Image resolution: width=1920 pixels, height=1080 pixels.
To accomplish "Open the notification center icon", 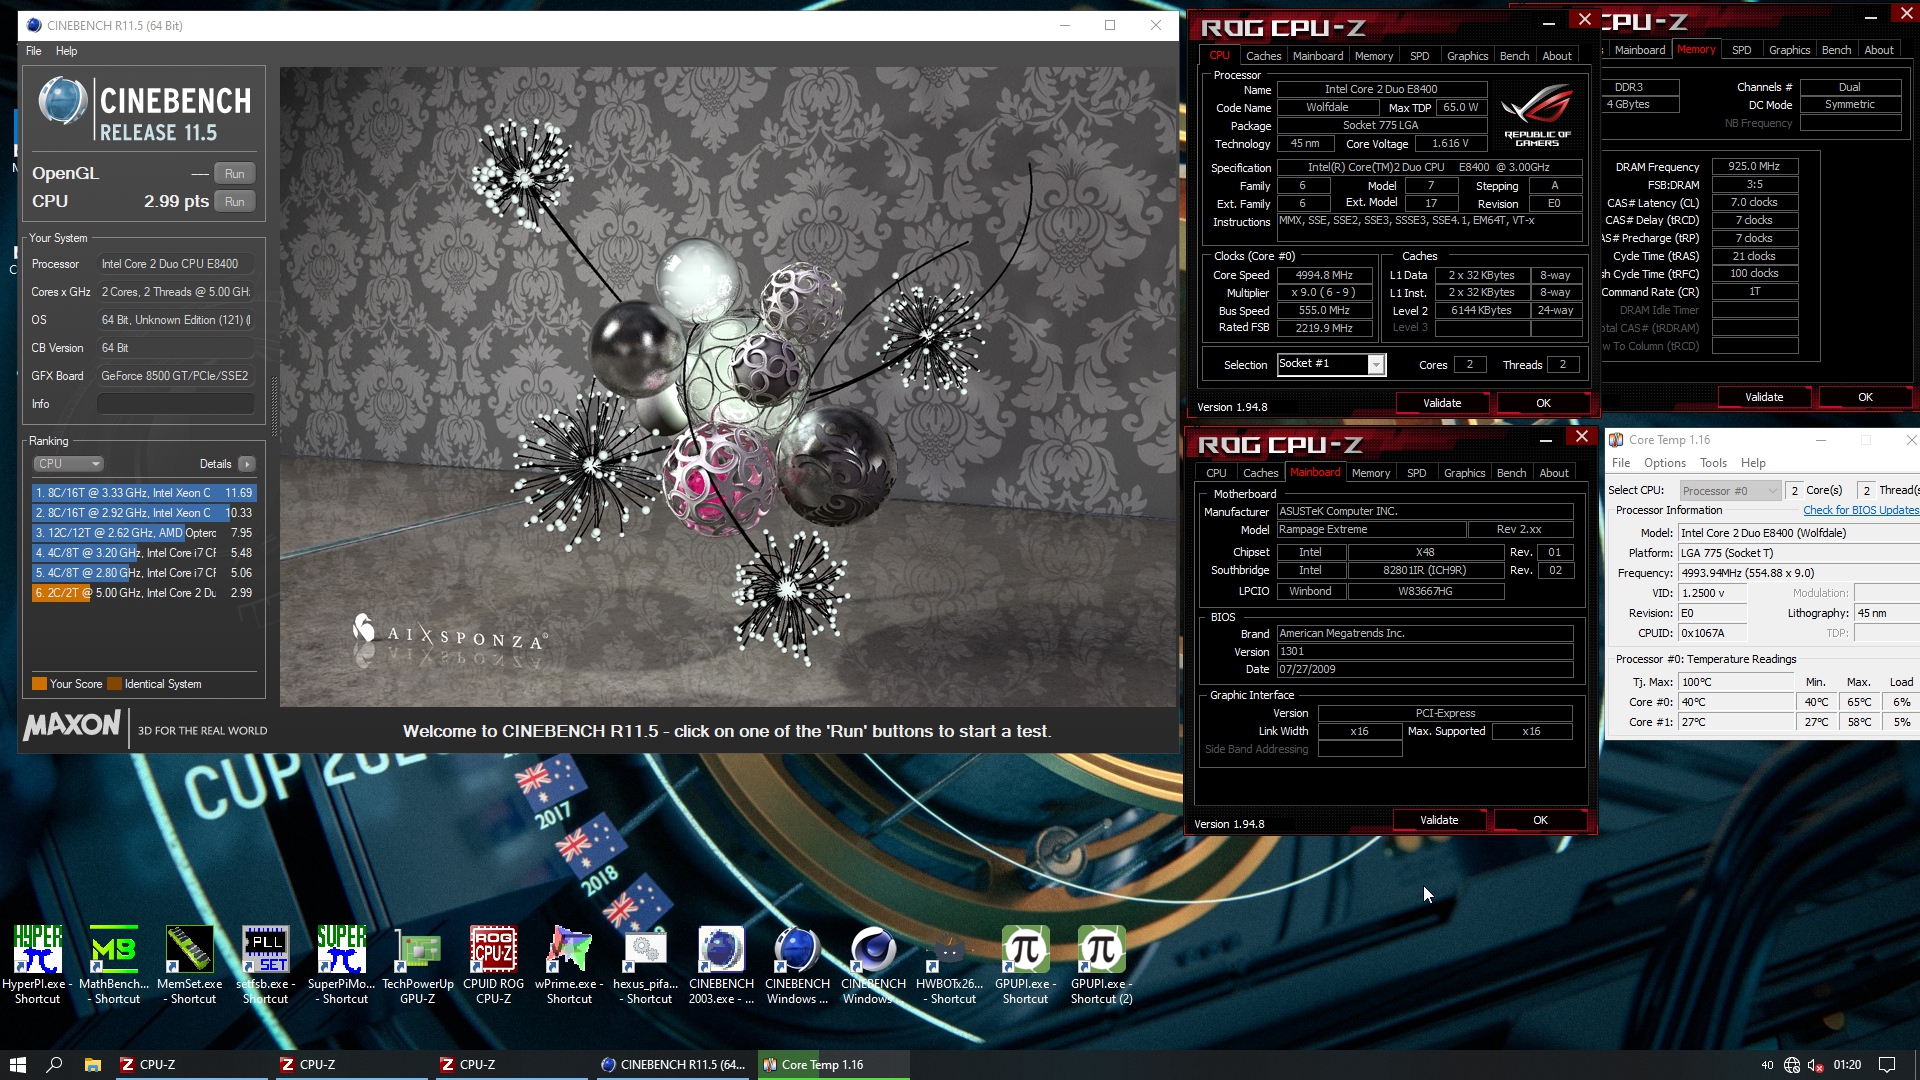I will pyautogui.click(x=1887, y=1064).
